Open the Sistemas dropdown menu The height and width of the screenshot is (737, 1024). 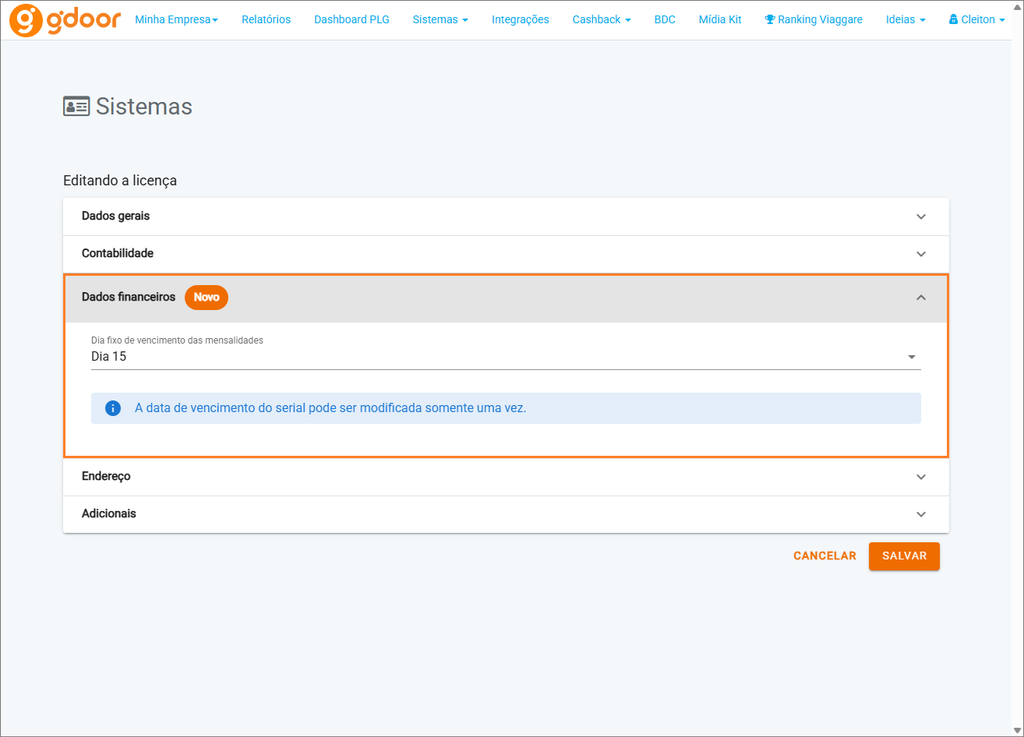440,20
